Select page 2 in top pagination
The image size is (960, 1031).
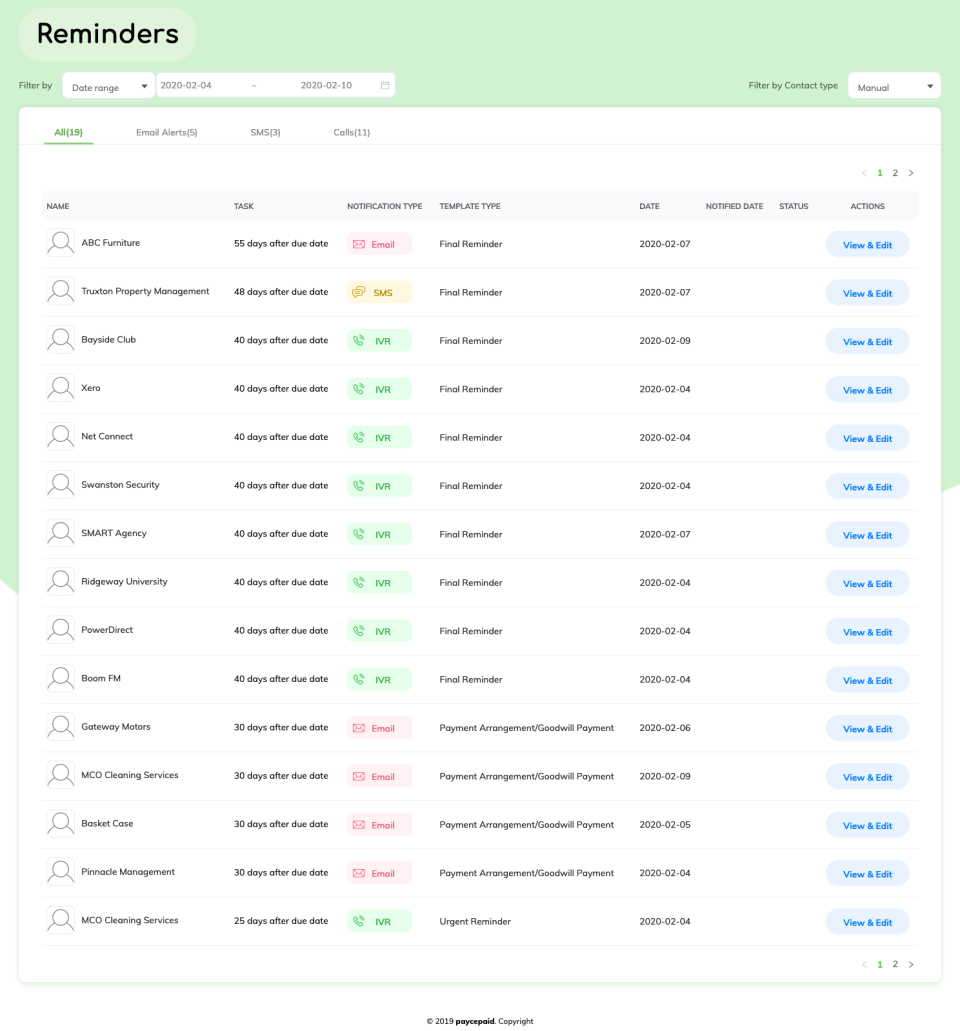(895, 173)
